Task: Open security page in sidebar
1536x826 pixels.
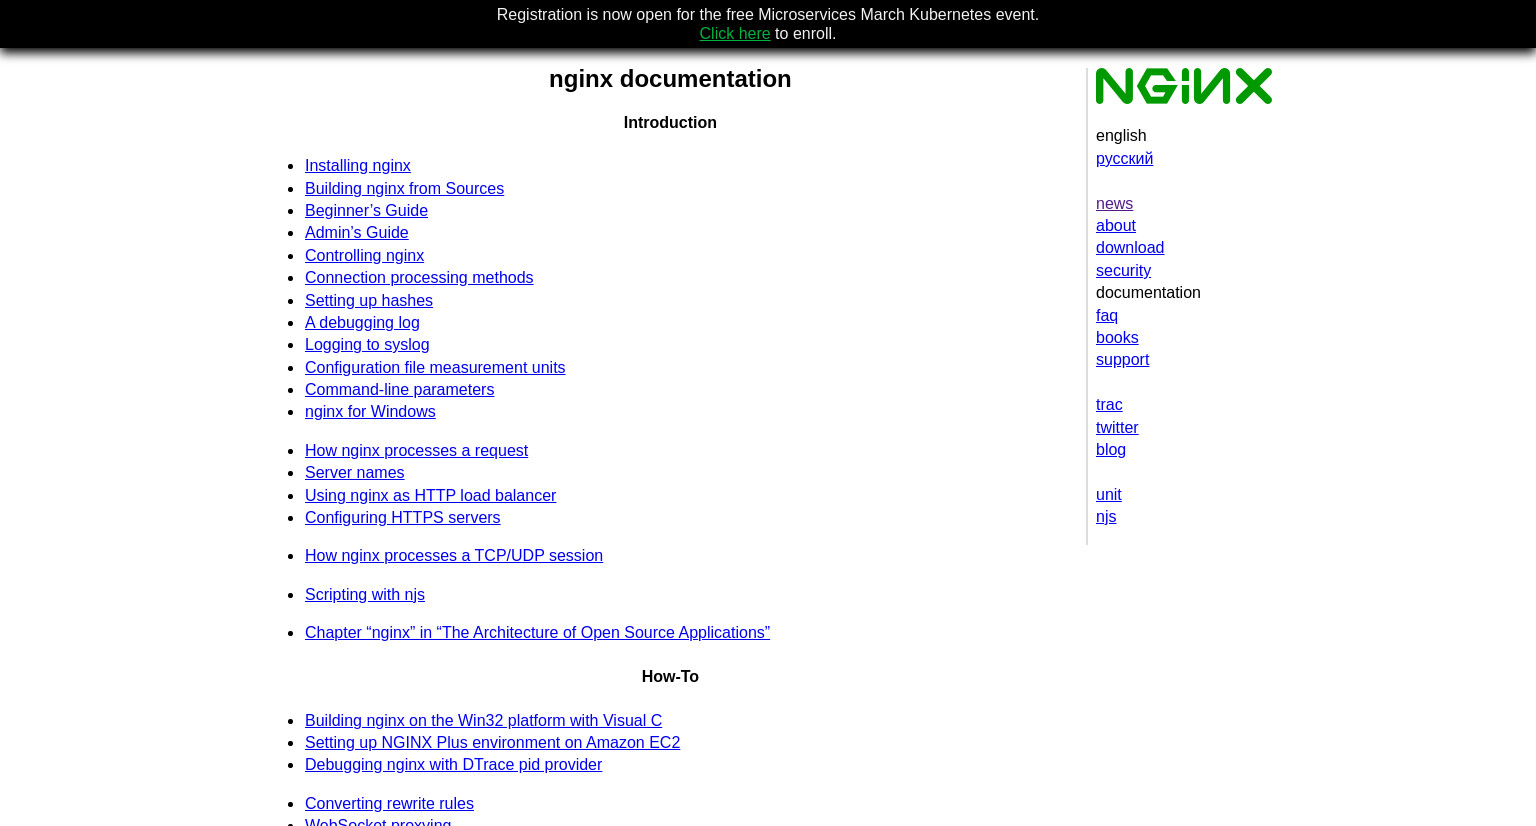Action: (1123, 271)
